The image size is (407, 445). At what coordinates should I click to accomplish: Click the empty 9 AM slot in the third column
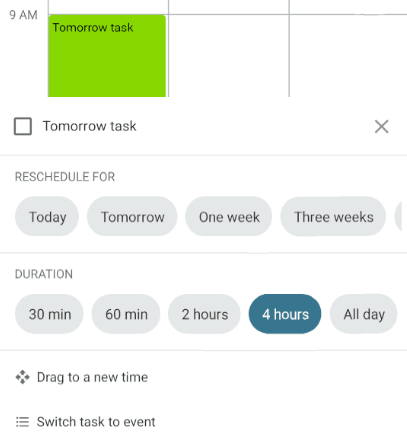(348, 56)
